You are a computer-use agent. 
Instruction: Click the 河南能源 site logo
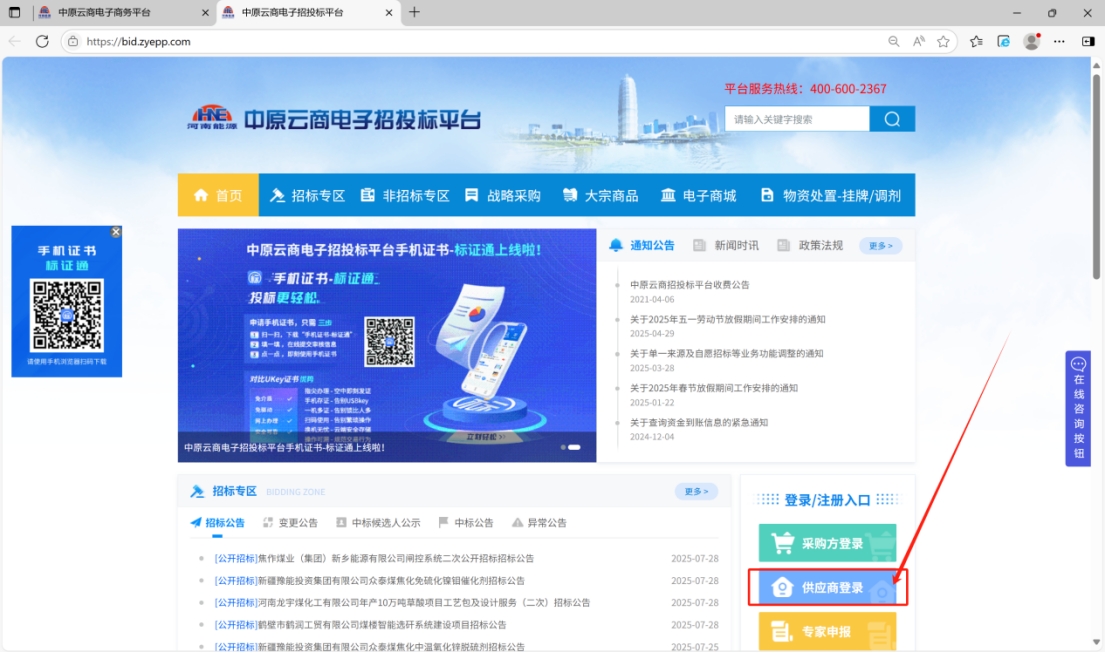point(211,117)
